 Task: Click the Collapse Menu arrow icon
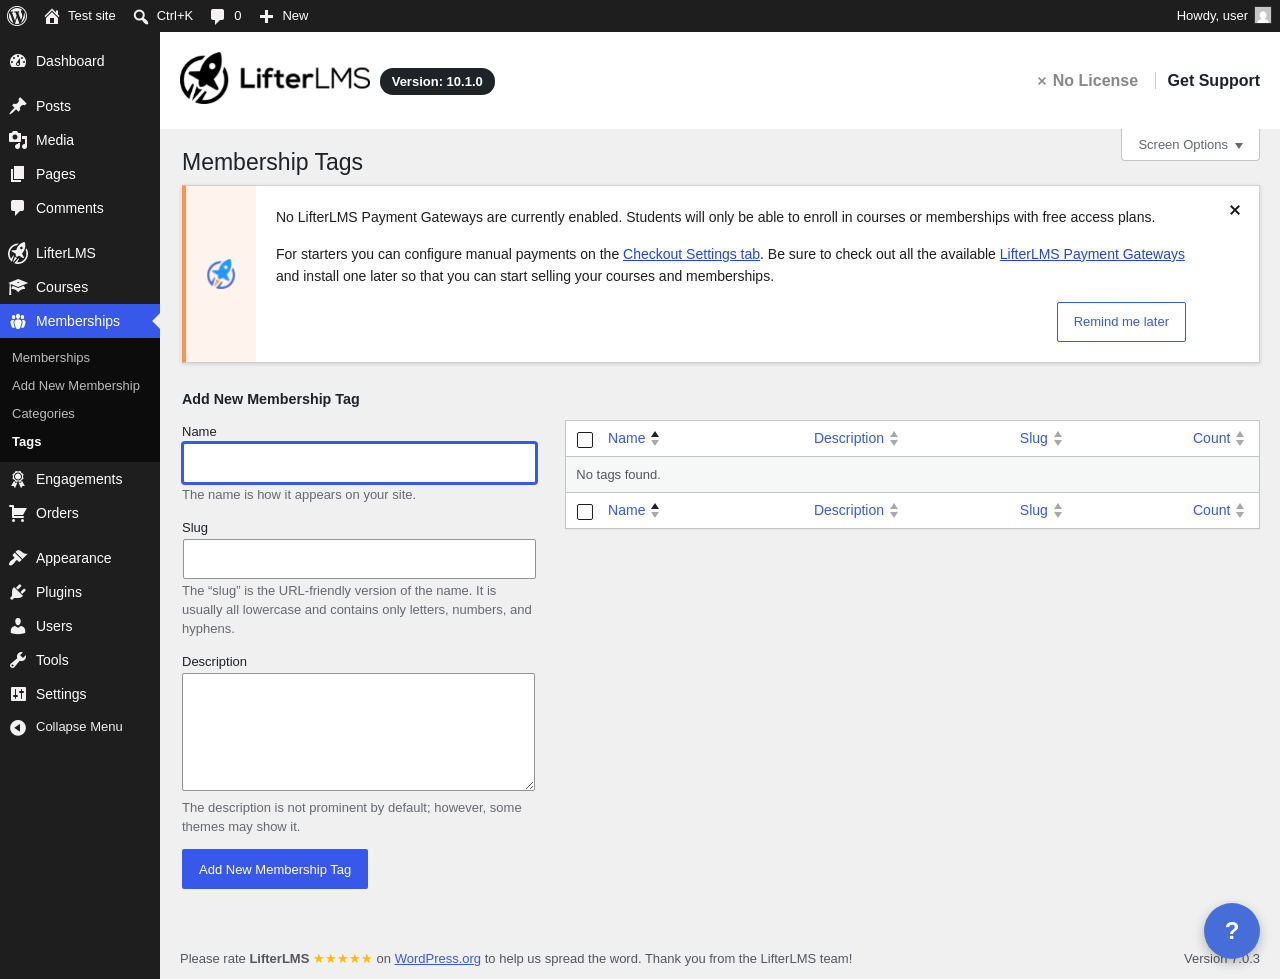point(18,727)
